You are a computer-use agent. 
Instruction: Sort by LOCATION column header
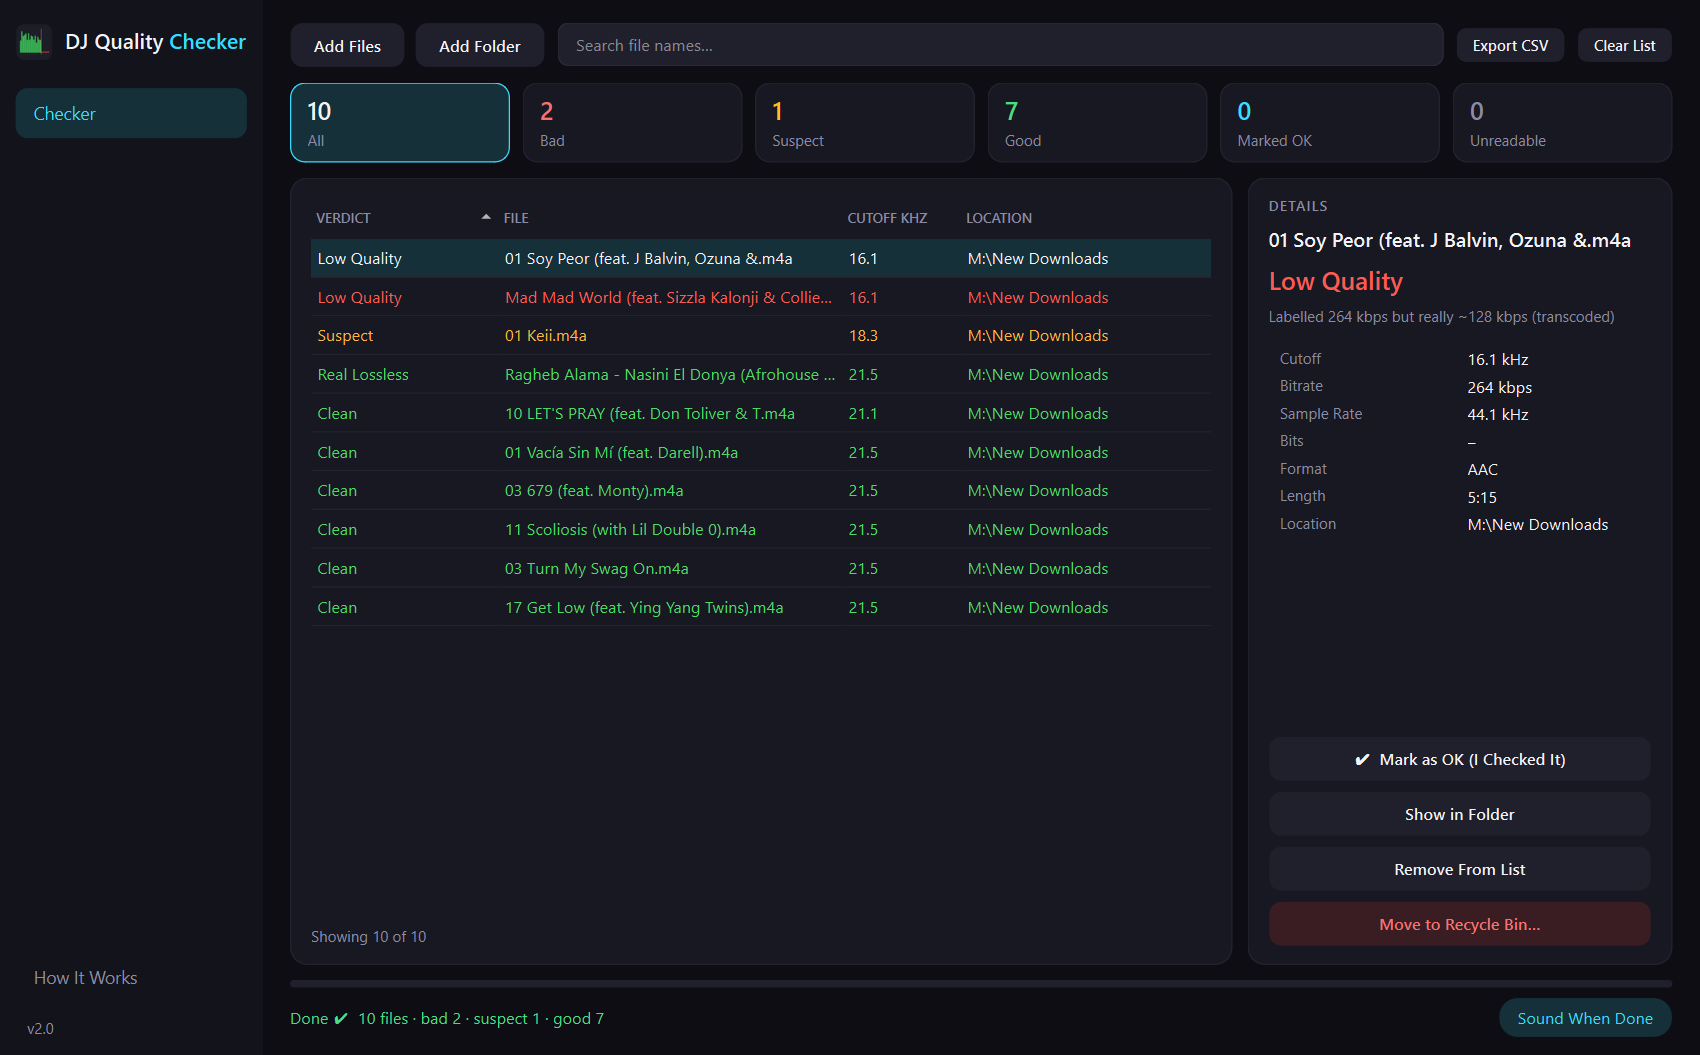[x=998, y=218]
